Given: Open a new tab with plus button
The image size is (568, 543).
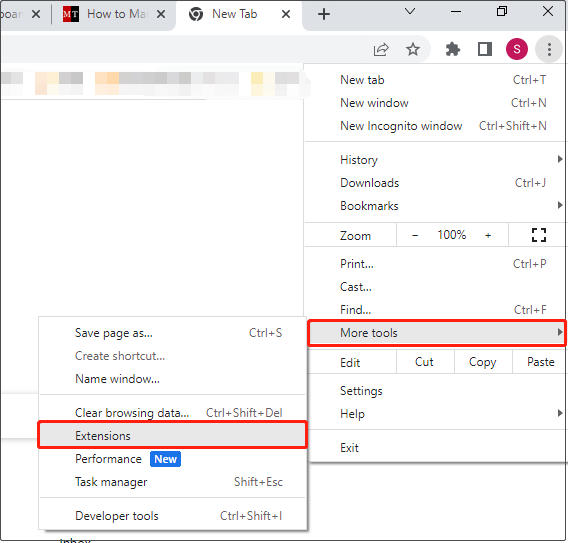Looking at the screenshot, I should pos(323,14).
